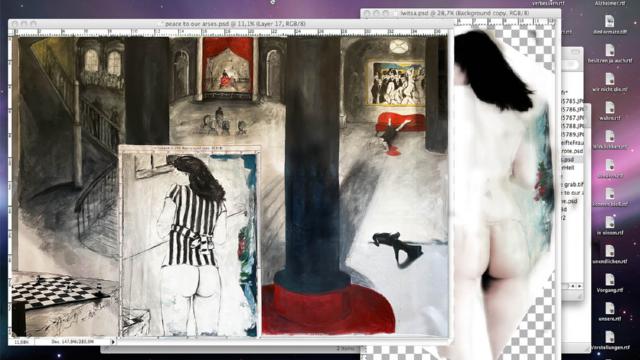Click the ruler origin corner box
The height and width of the screenshot is (360, 640).
12,32
